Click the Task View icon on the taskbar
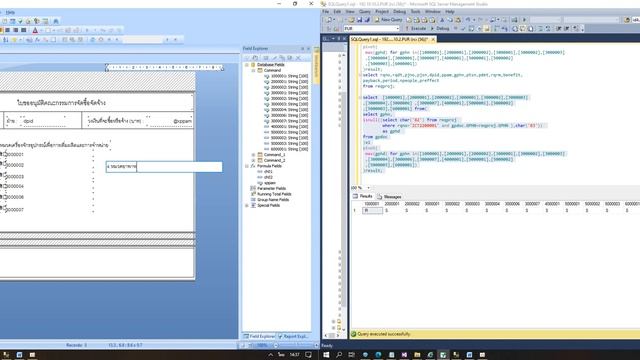Screen dimensions: 640x360 pos(351,355)
